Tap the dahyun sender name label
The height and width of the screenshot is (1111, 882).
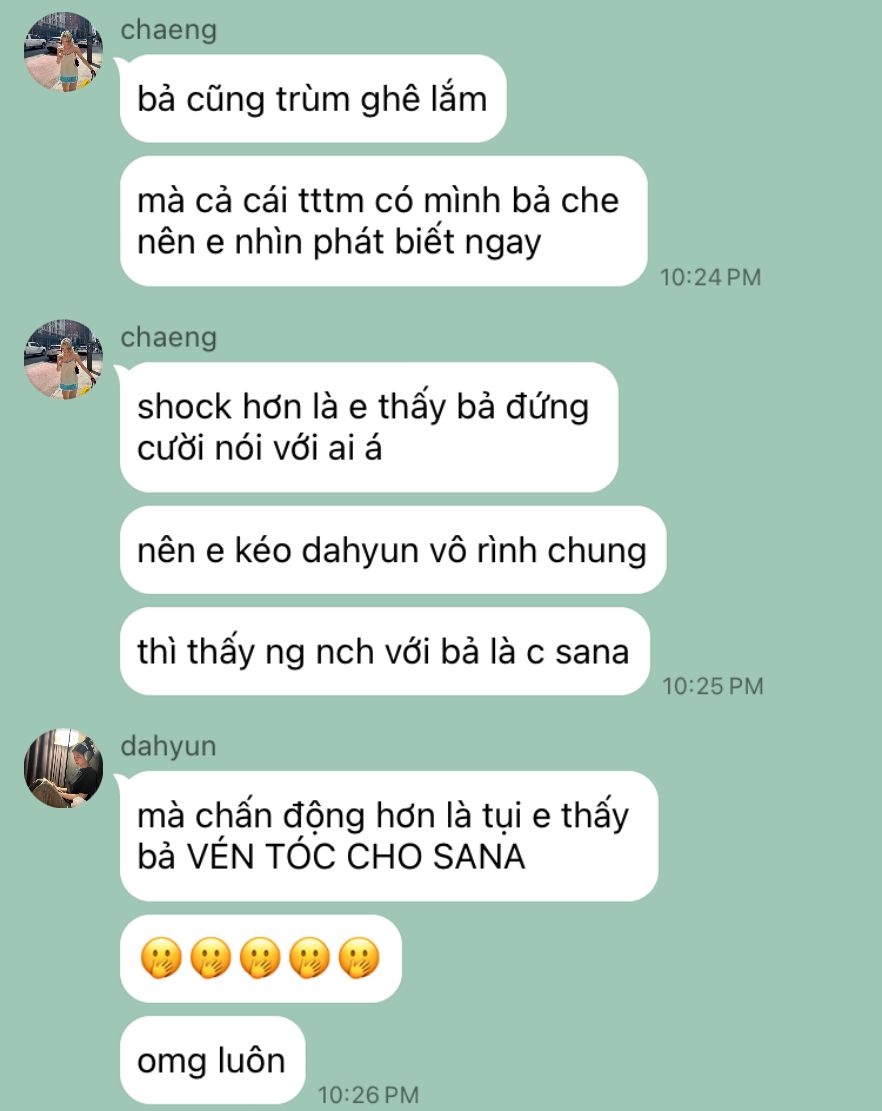click(169, 746)
